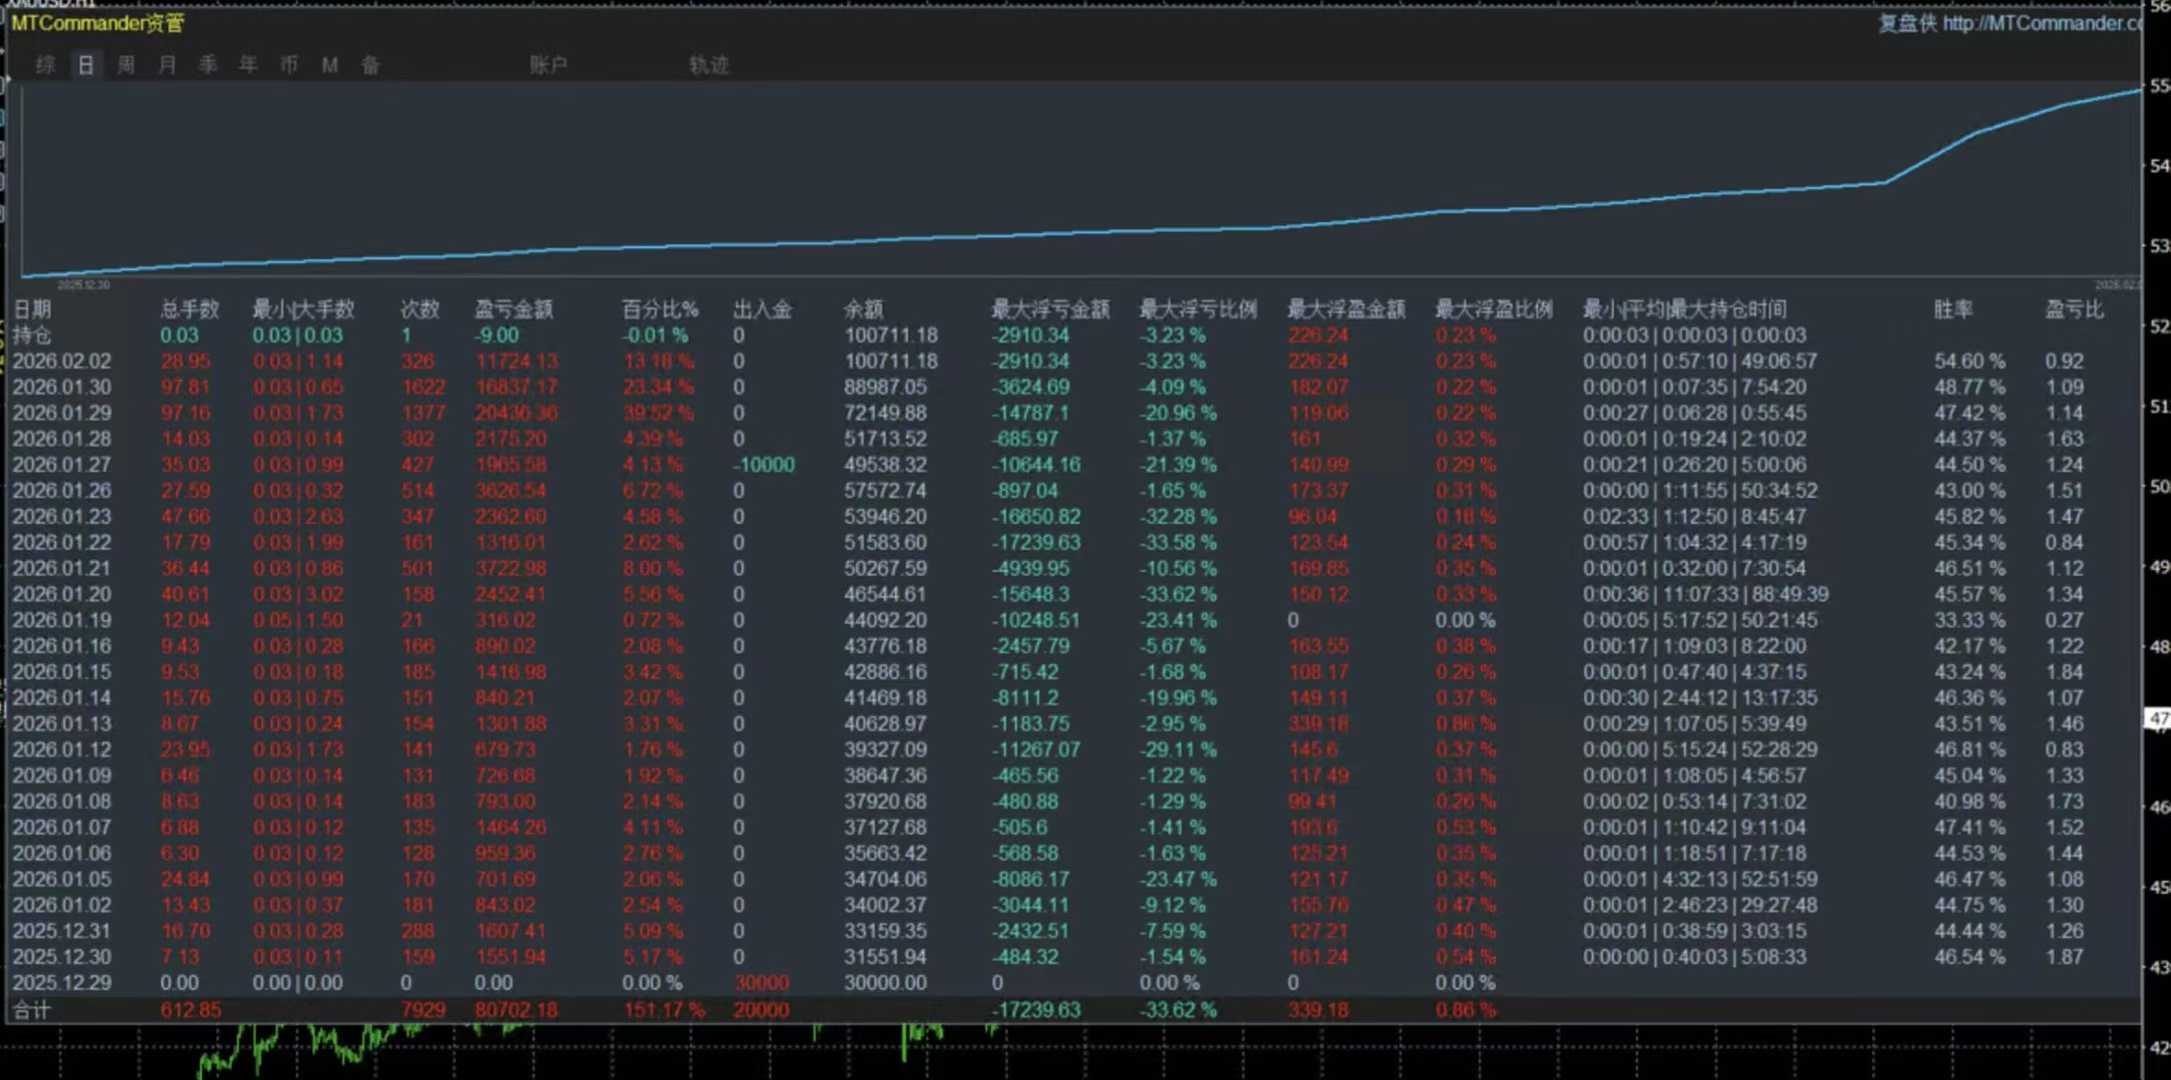
Task: Click the M tab
Action: (x=330, y=65)
